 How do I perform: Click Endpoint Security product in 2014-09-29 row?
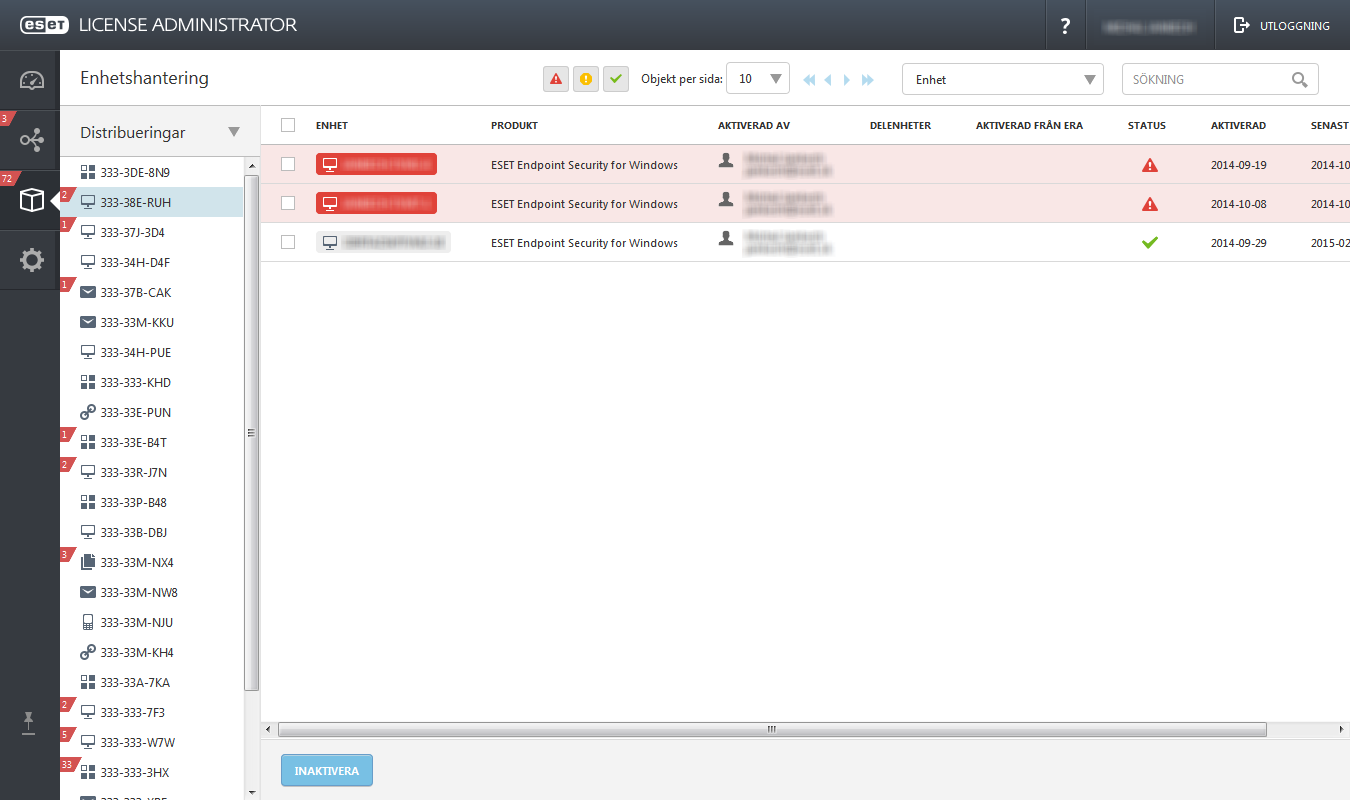[x=584, y=243]
